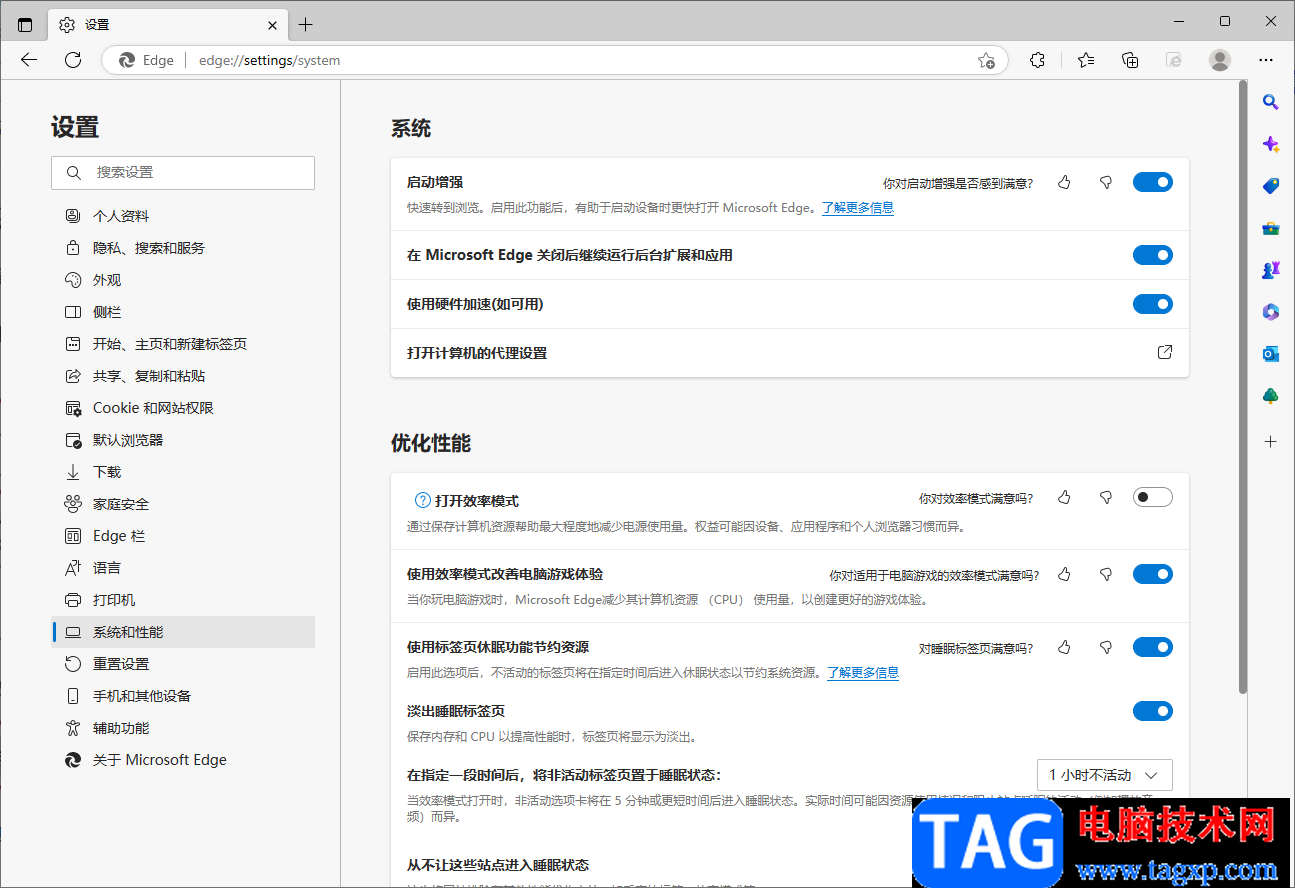Open 关于 Microsoft Edge page
1295x888 pixels.
click(x=183, y=760)
